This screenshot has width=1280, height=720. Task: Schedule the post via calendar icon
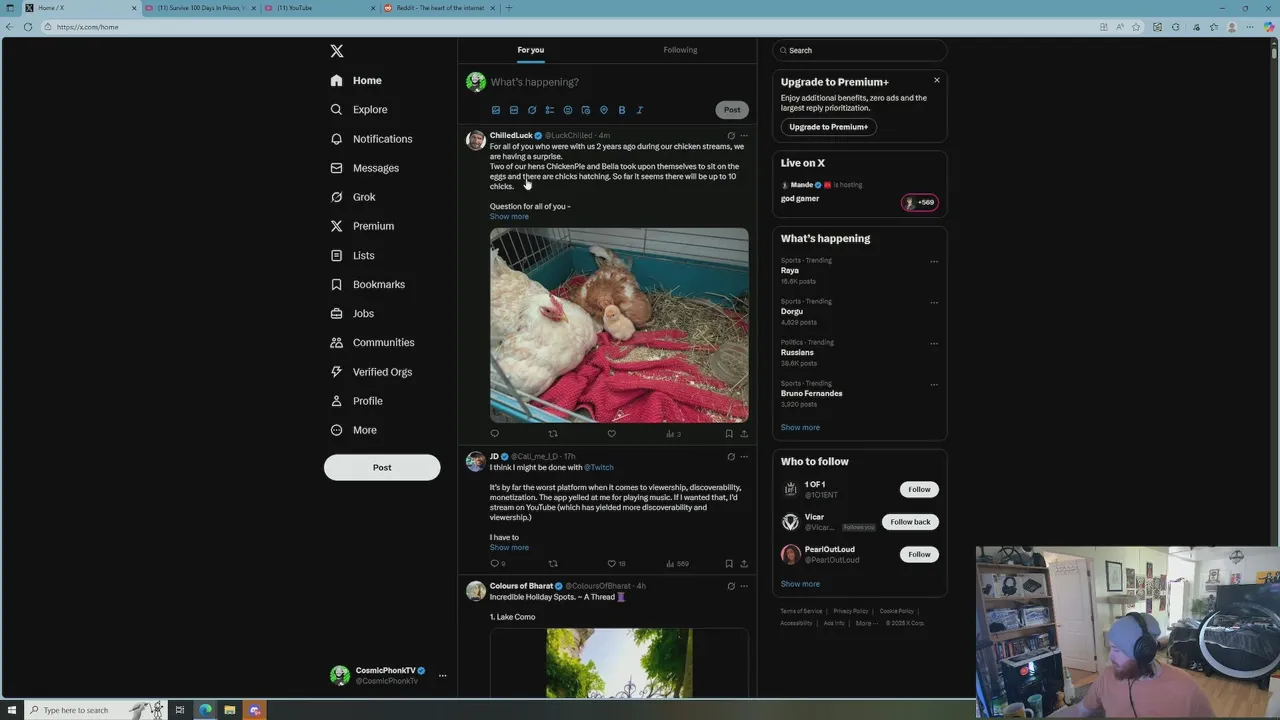(586, 110)
